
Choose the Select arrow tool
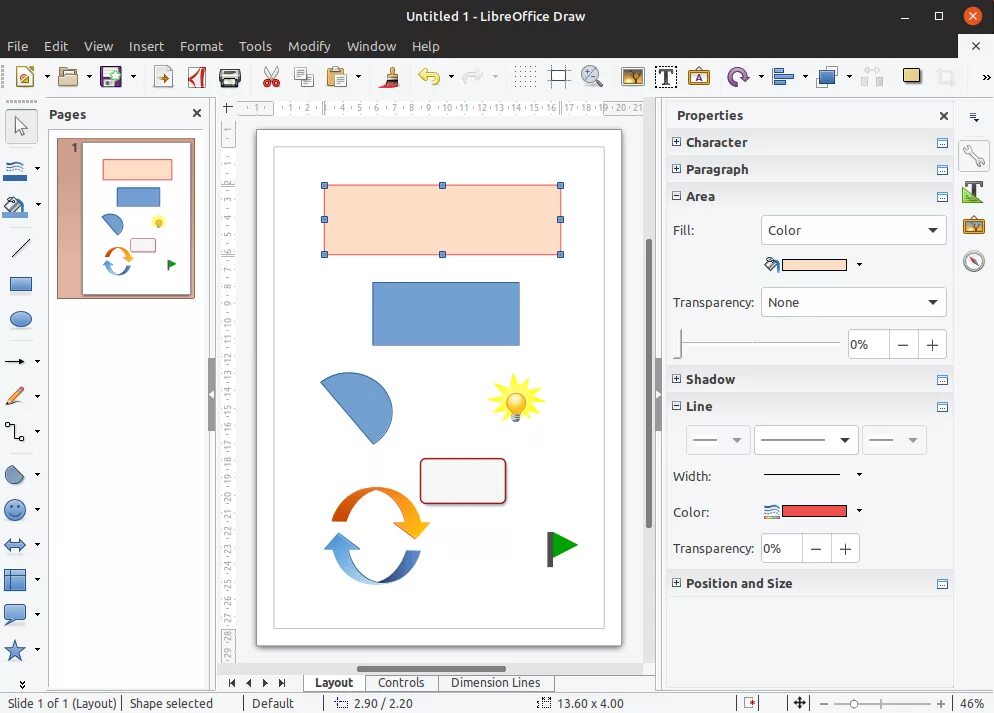point(21,126)
